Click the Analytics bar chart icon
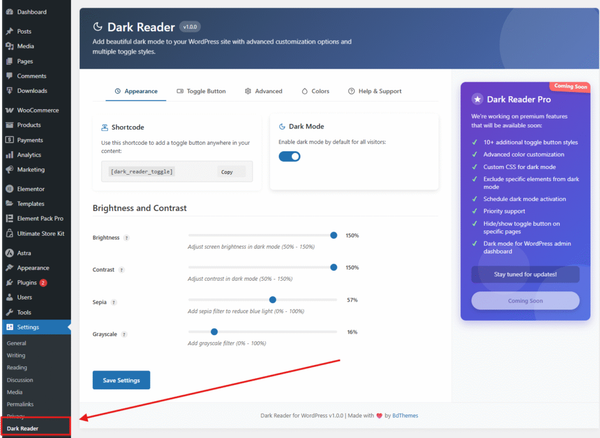The height and width of the screenshot is (438, 600). [10, 155]
